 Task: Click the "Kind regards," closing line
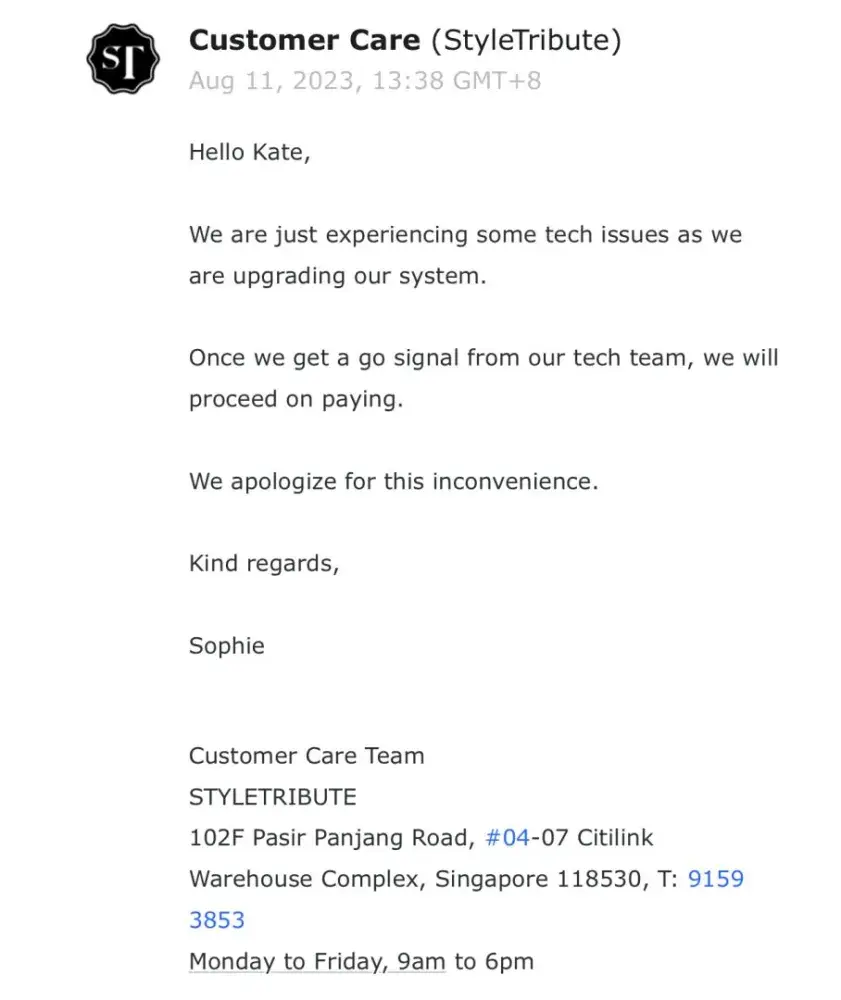click(264, 563)
